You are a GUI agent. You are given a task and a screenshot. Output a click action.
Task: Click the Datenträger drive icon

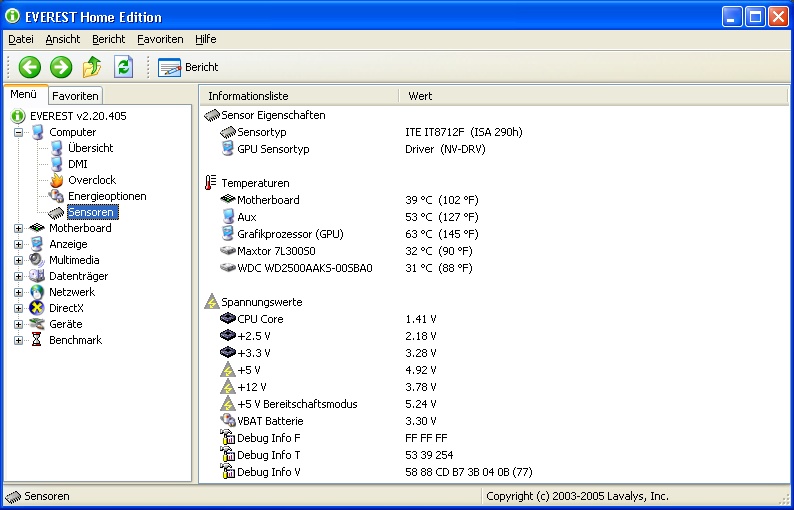[37, 276]
